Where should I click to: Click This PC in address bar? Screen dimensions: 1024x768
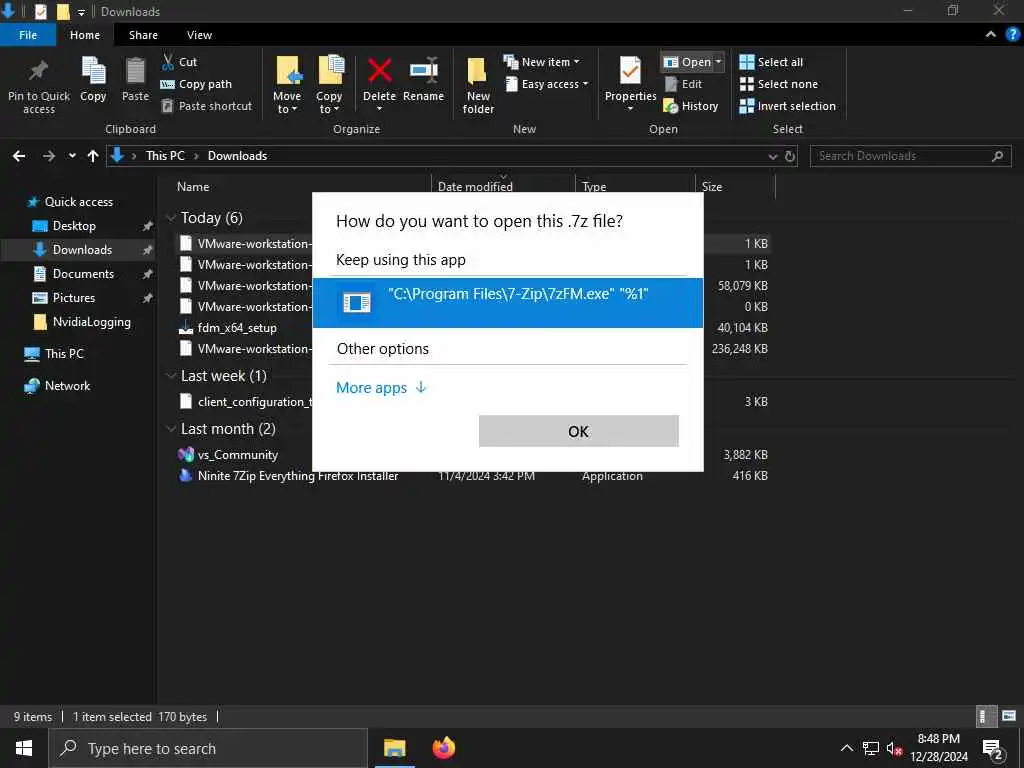coord(165,155)
